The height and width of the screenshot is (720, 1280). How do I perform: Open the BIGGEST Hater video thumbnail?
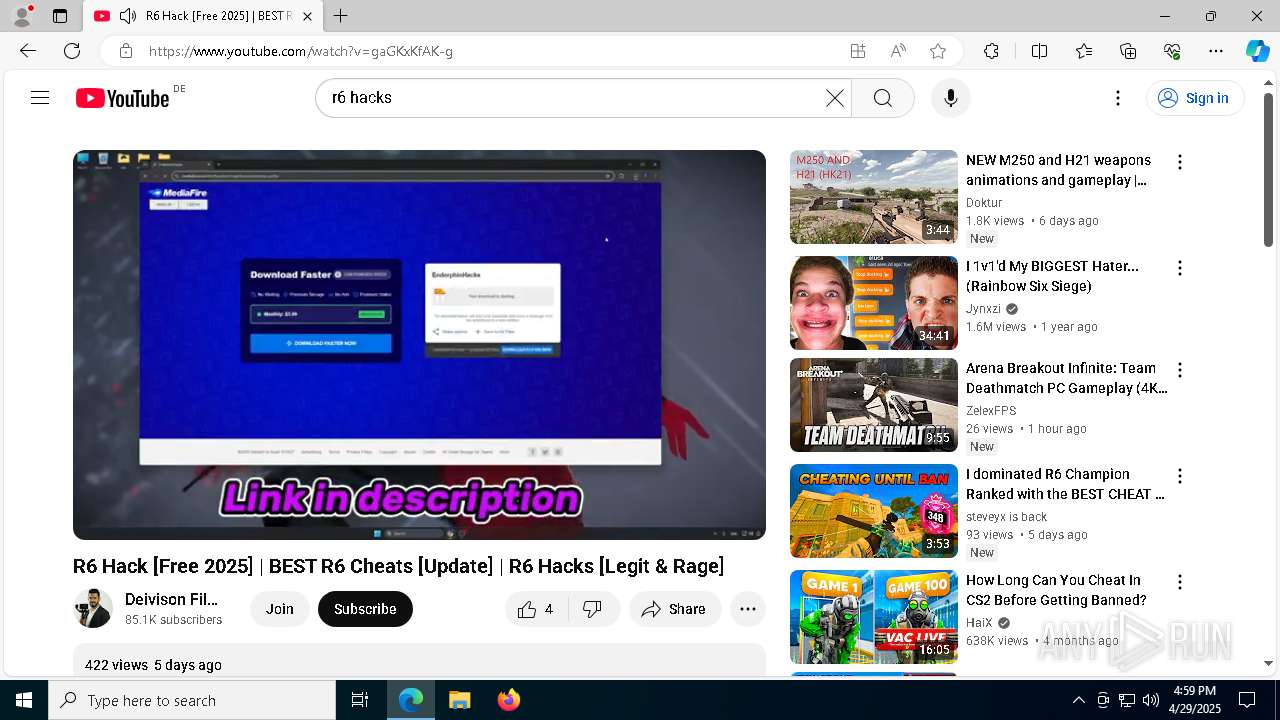coord(873,302)
